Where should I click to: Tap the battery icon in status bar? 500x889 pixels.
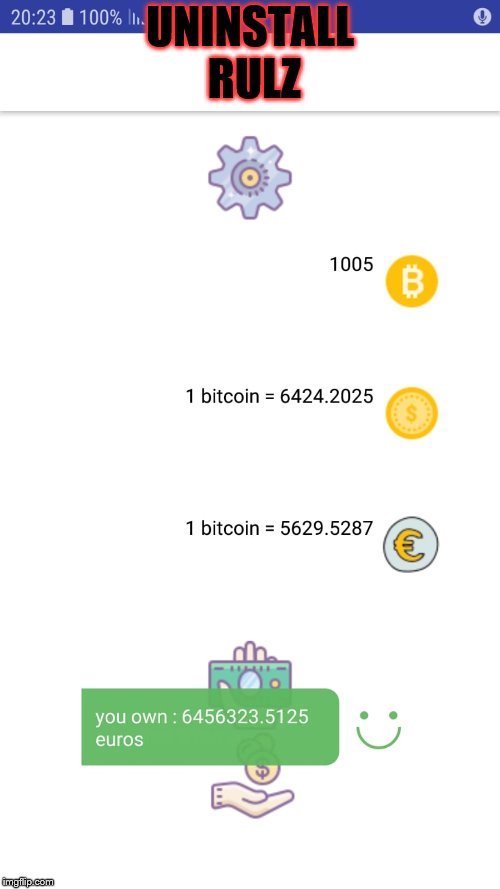point(67,18)
